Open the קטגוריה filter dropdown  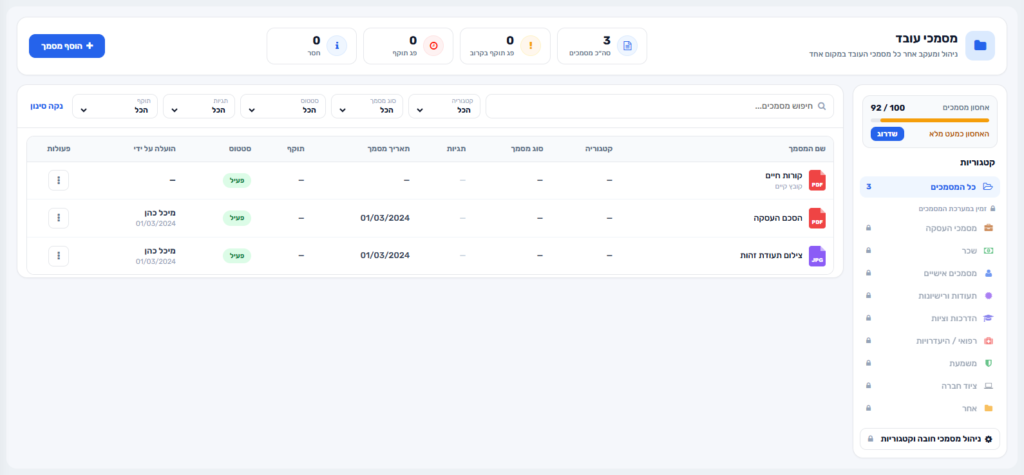(445, 106)
